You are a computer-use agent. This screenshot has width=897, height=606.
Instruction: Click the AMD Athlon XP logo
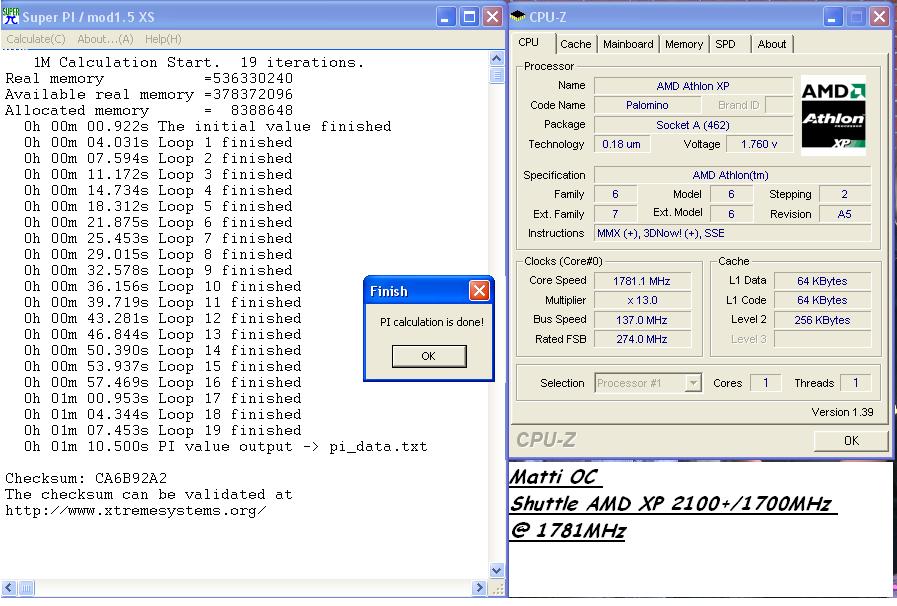tap(833, 116)
